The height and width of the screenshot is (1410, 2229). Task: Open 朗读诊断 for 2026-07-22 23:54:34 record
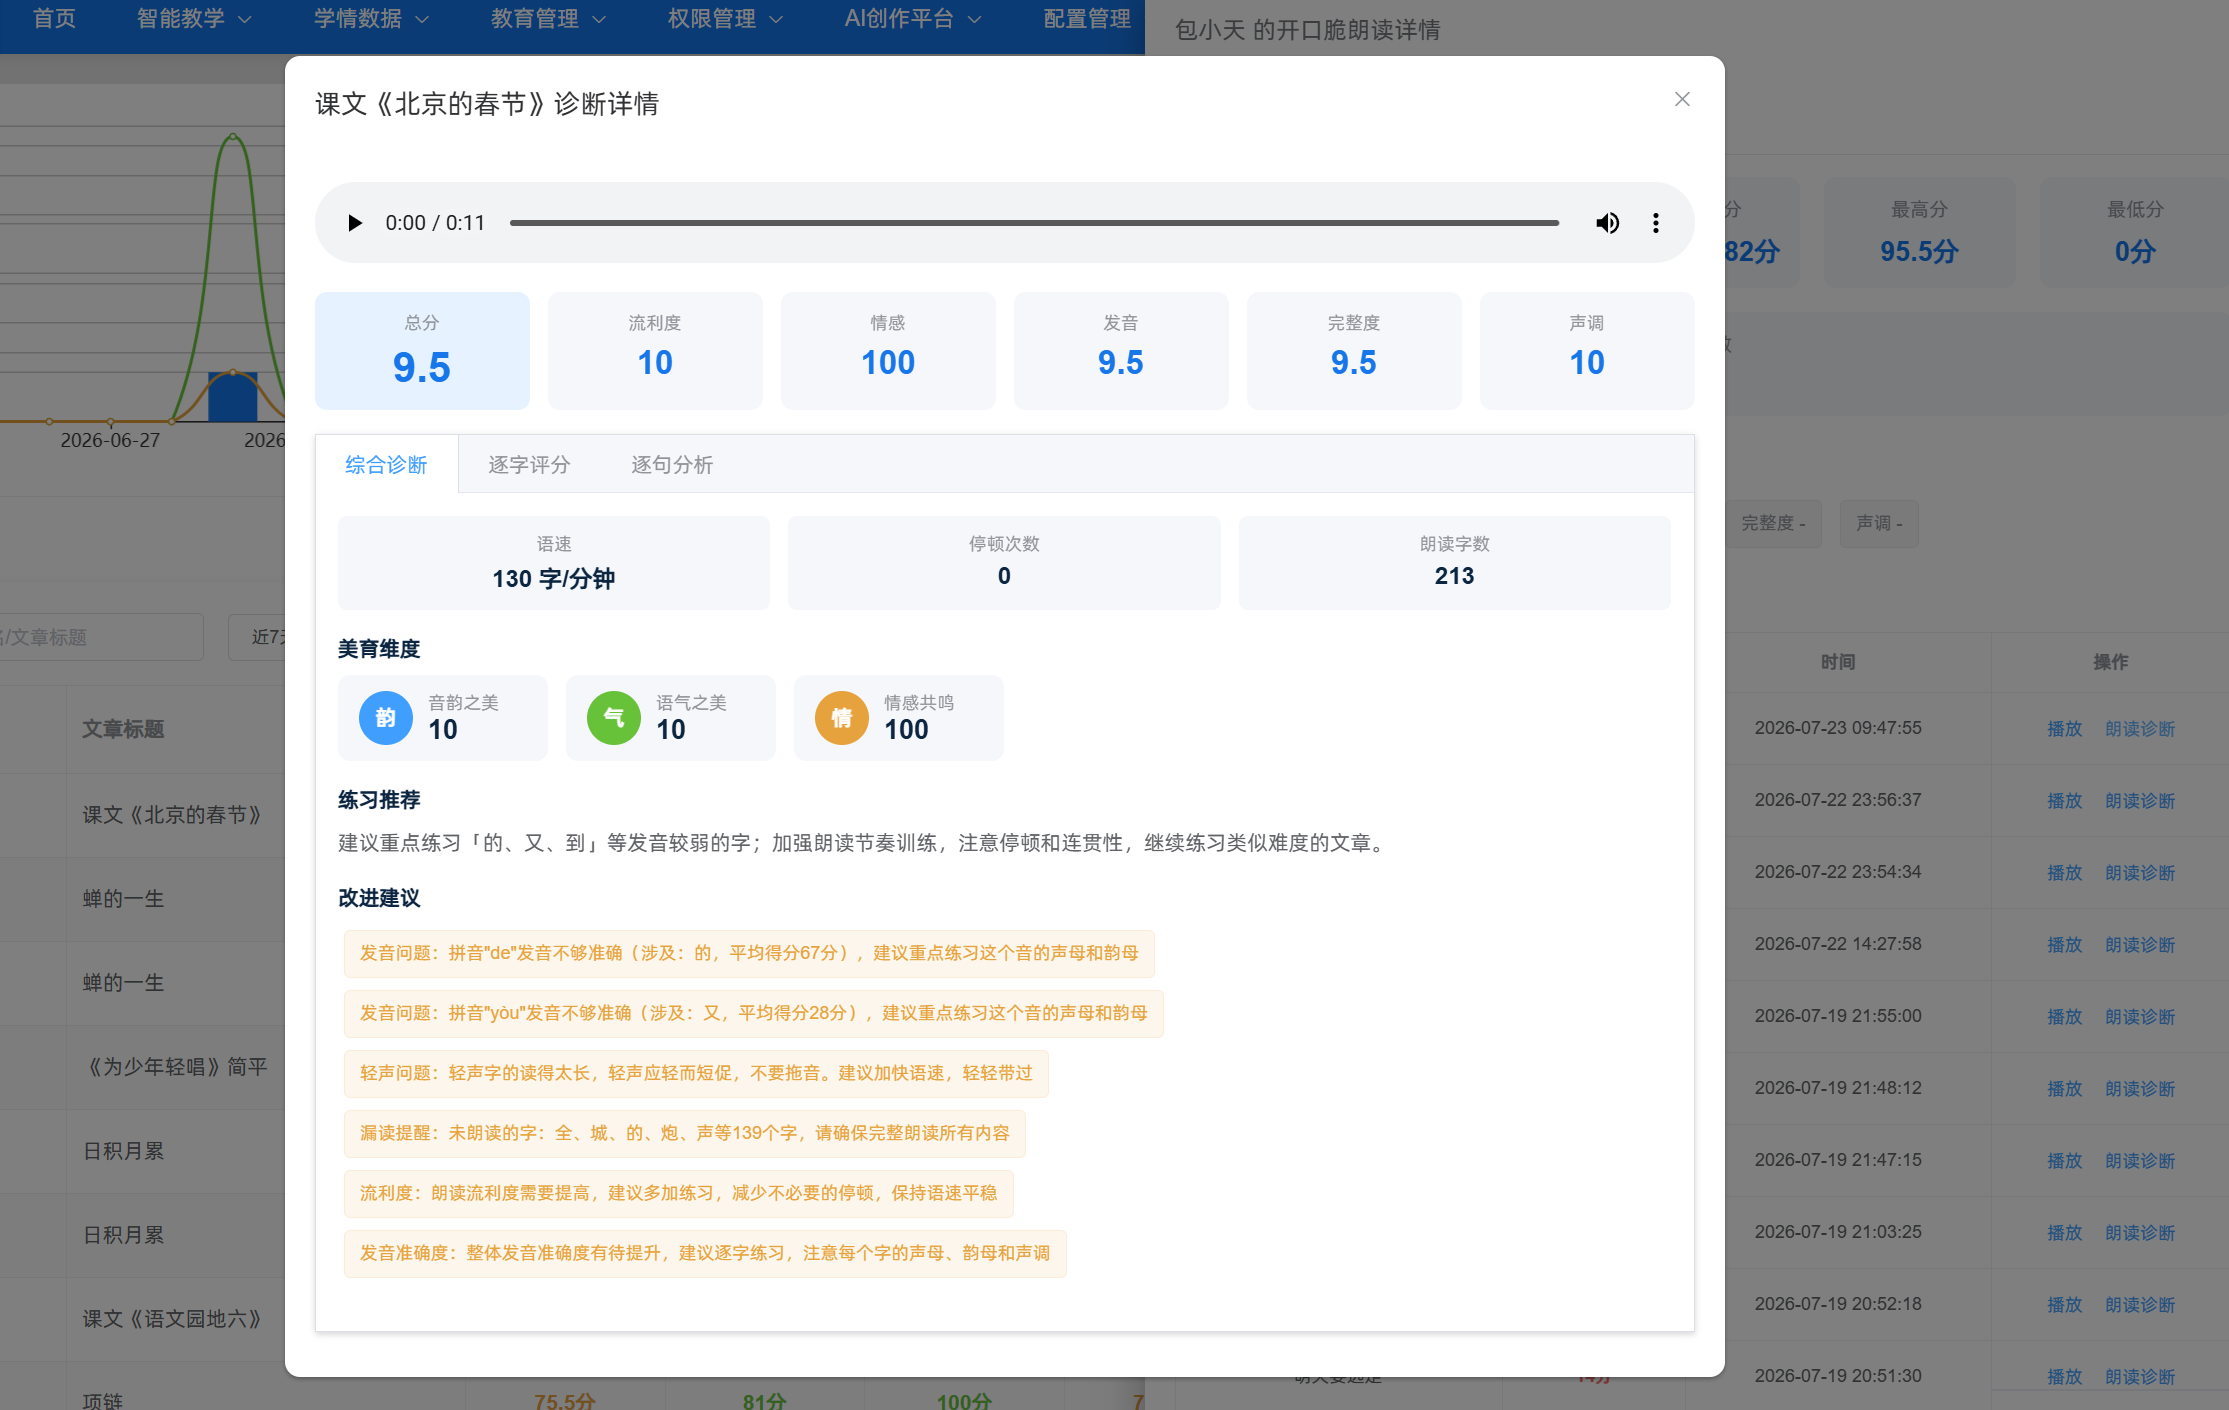pos(2140,873)
